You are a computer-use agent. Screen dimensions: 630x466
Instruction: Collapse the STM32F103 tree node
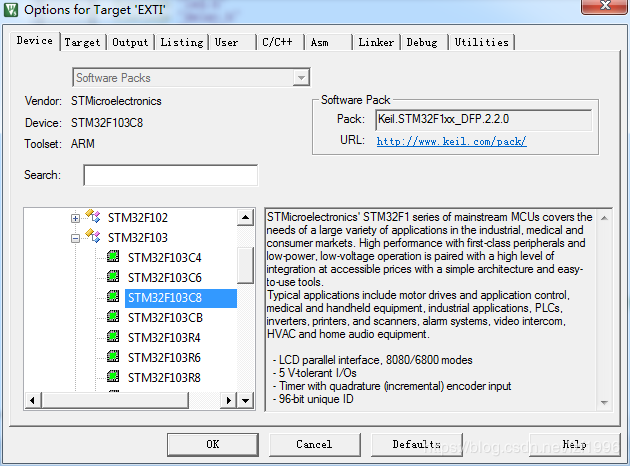point(75,239)
